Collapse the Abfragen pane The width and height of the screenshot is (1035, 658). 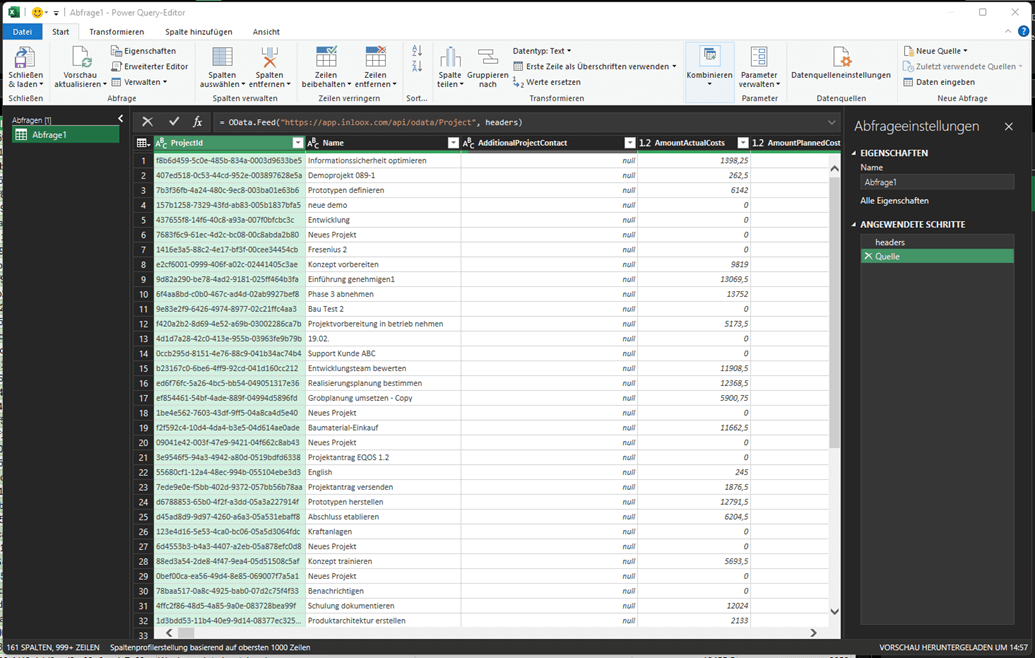120,119
